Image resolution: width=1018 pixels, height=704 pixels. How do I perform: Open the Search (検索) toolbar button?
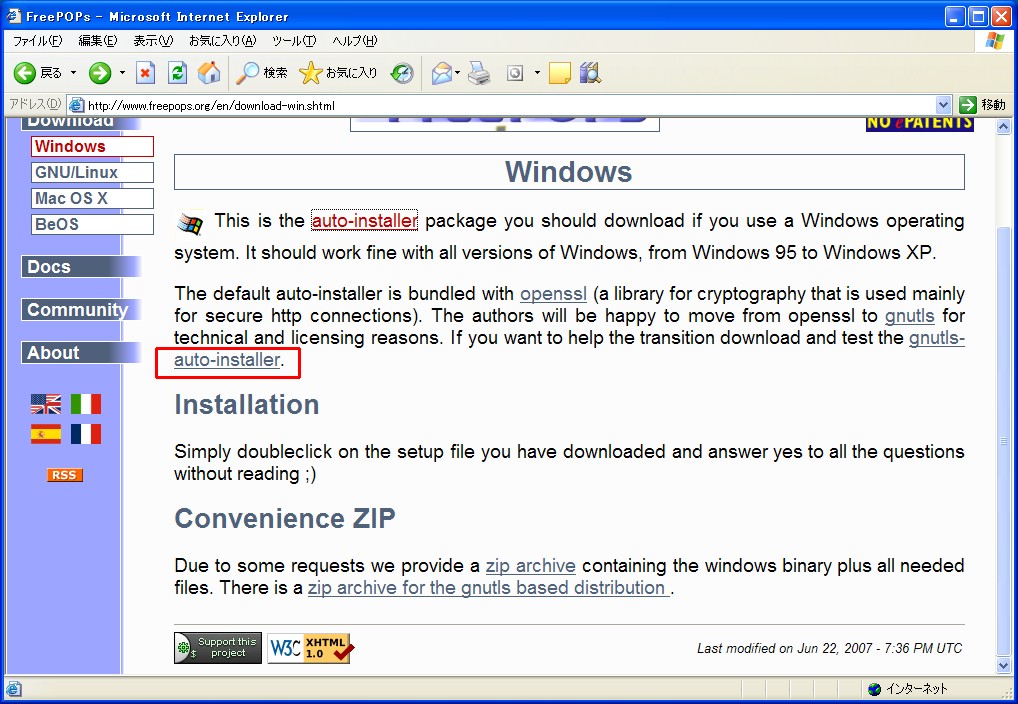262,73
